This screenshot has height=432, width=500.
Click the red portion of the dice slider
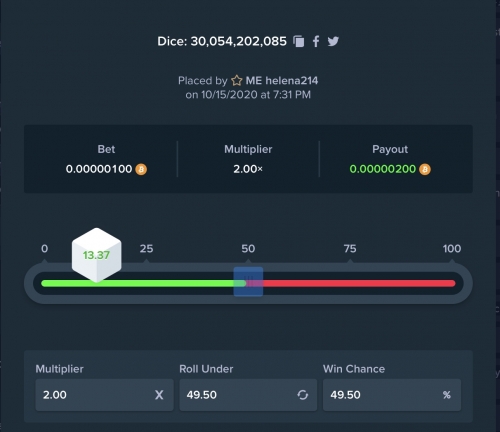[x=359, y=283]
